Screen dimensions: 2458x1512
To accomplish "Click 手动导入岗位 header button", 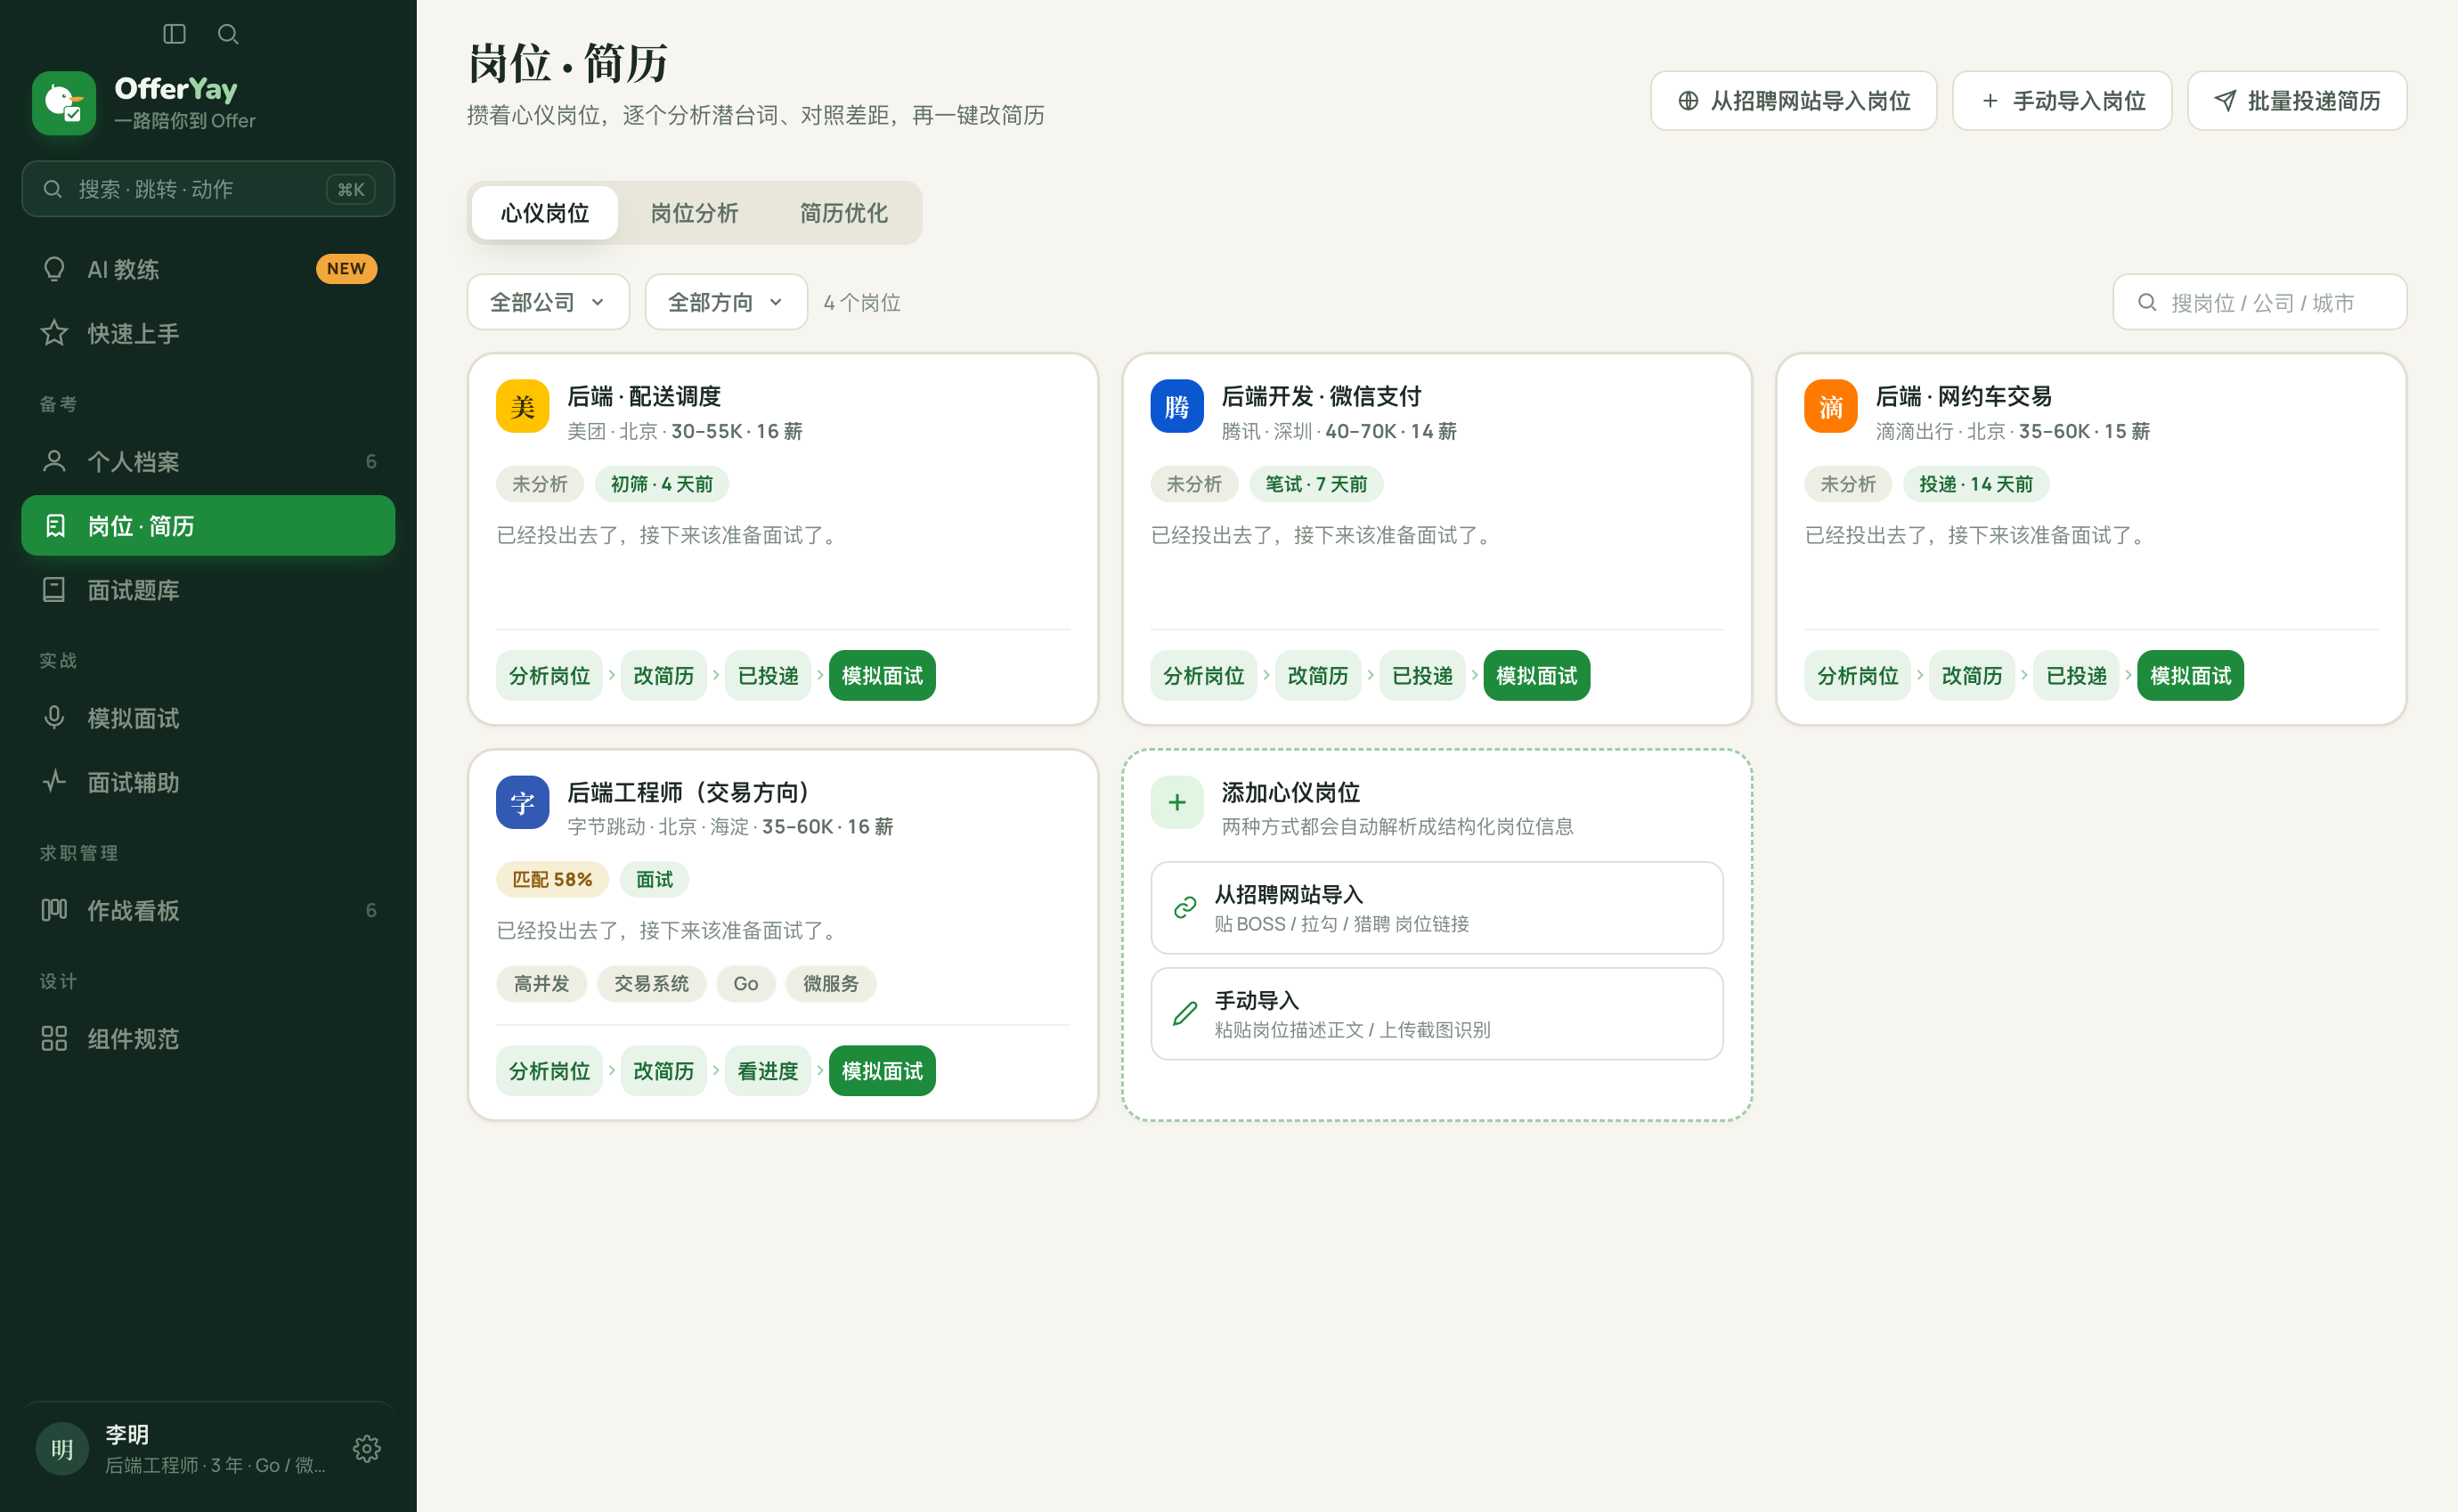I will [2061, 100].
